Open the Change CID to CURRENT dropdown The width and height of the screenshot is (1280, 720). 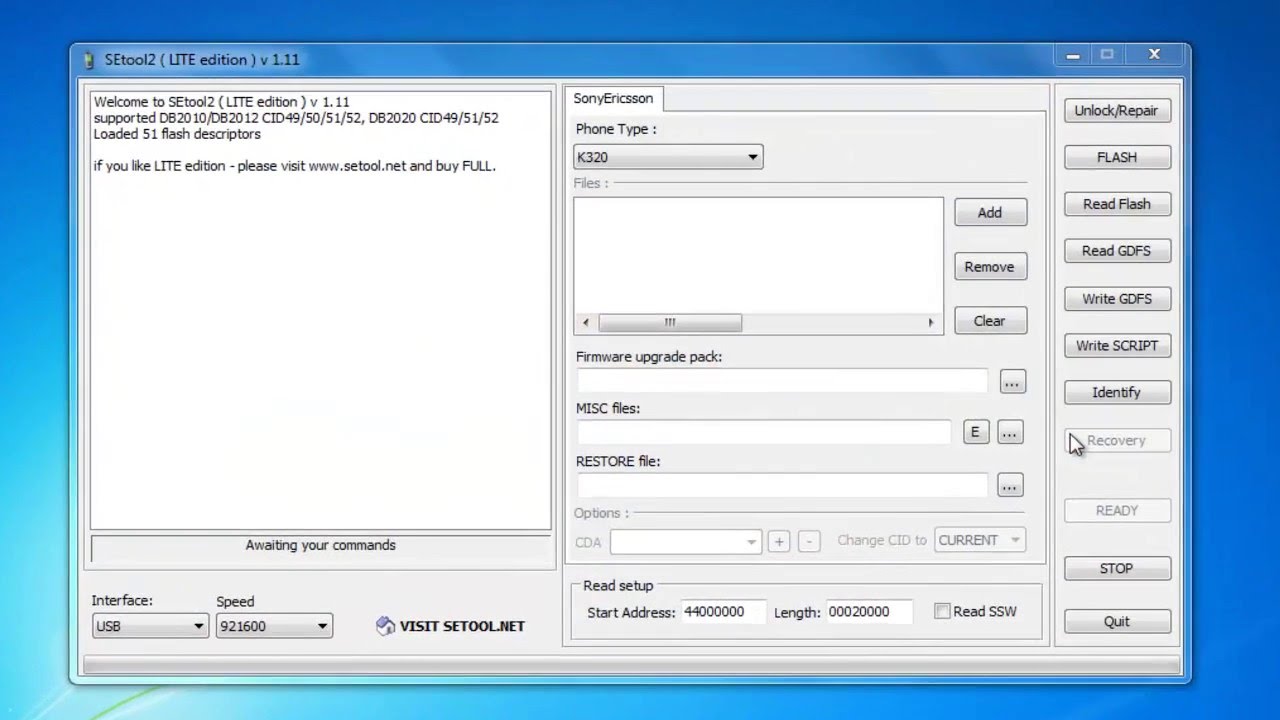pos(979,540)
